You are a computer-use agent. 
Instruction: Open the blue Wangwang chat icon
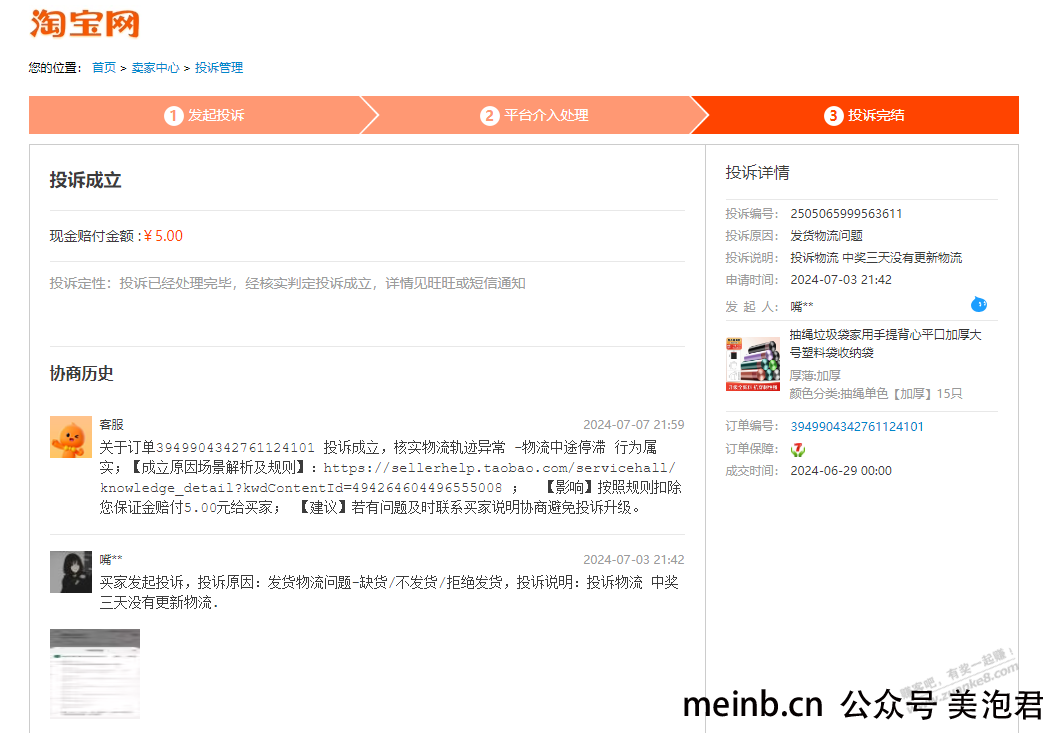[x=978, y=305]
